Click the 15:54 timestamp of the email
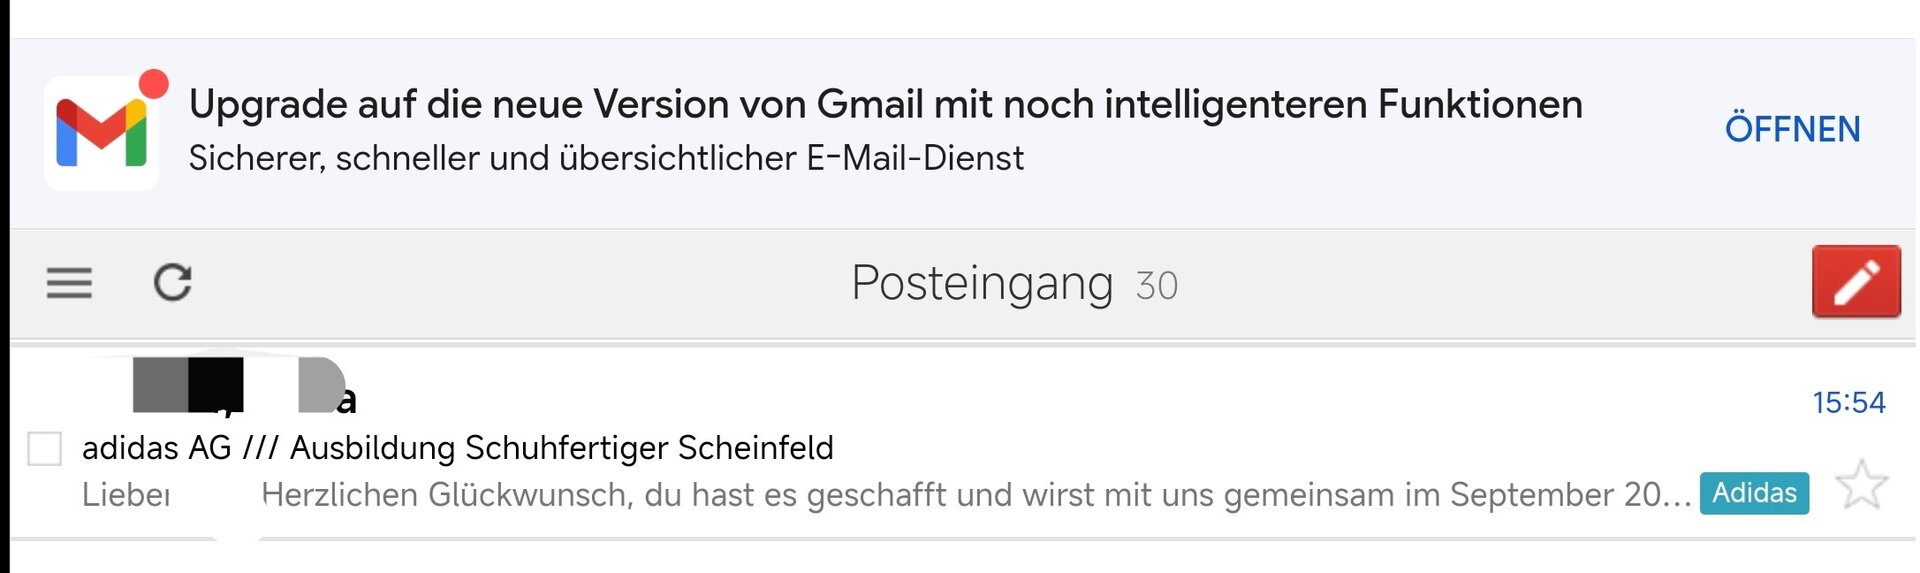Screen dimensions: 1920x573 (x=1848, y=403)
